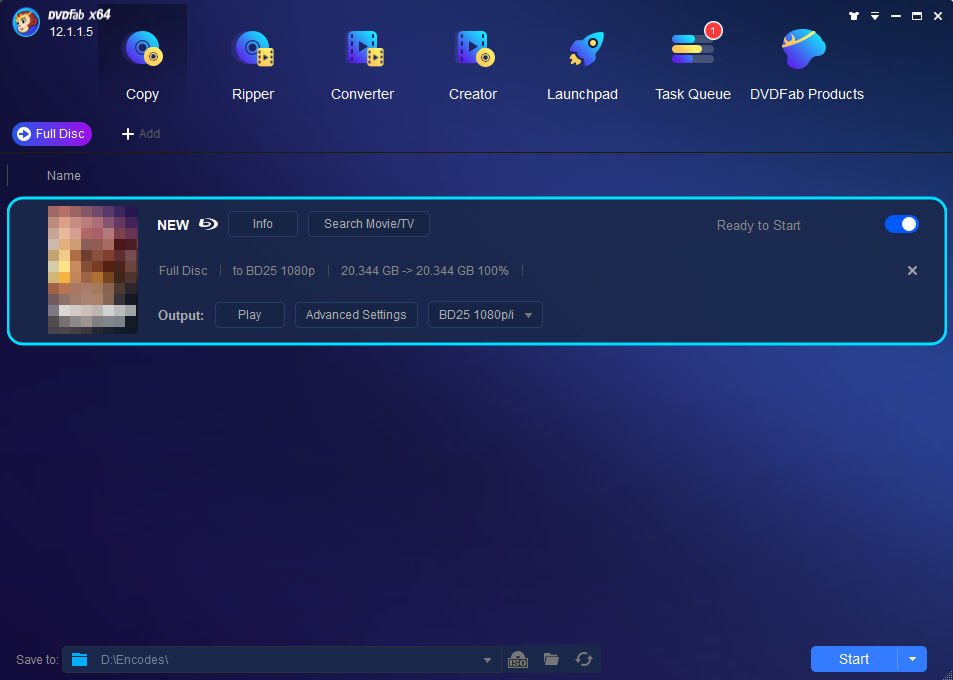The image size is (953, 680).
Task: Click the 'to BD25 1080p' text
Action: coord(274,271)
